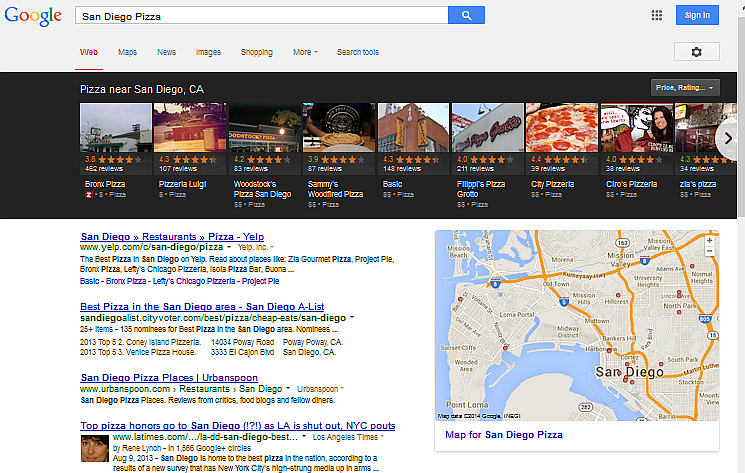Open the LA Times top pizza honors result

(238, 426)
